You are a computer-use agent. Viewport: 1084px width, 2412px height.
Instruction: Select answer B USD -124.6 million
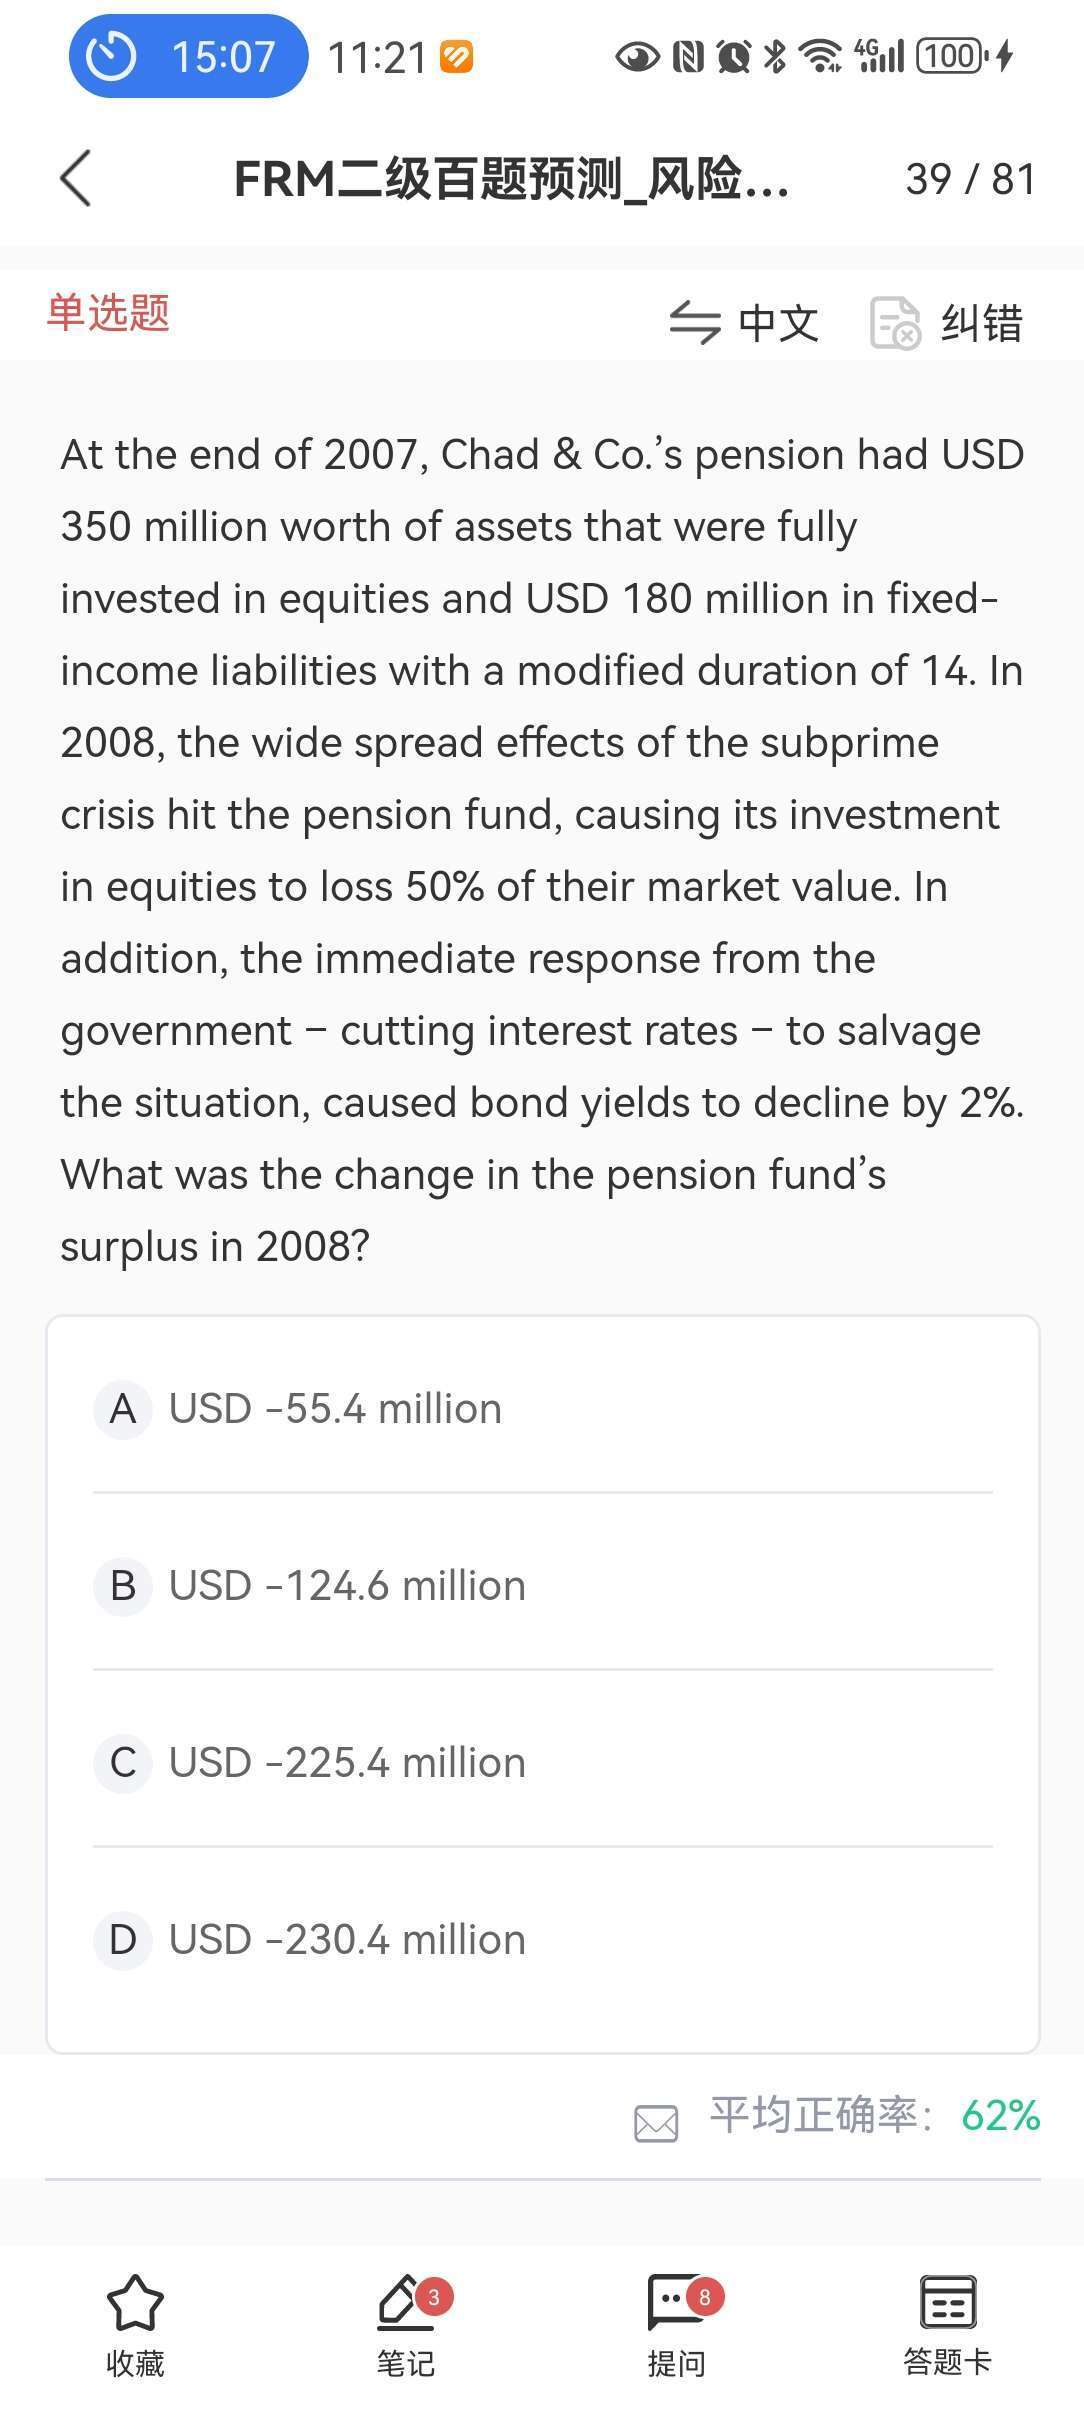(346, 1585)
